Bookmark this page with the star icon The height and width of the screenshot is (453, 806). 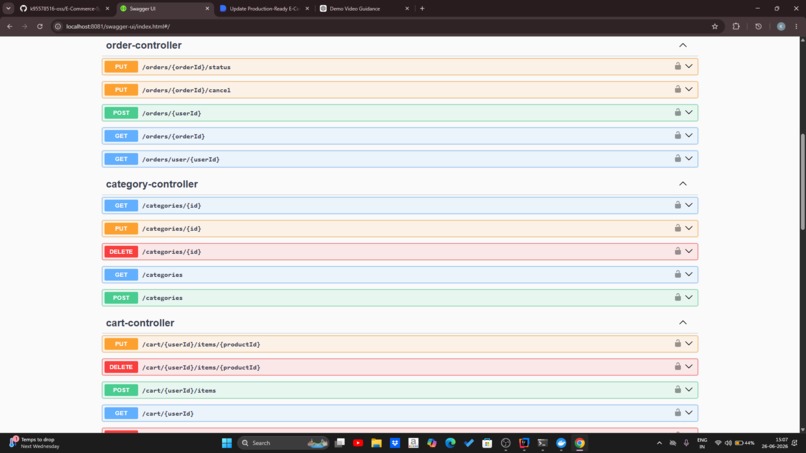coord(715,26)
